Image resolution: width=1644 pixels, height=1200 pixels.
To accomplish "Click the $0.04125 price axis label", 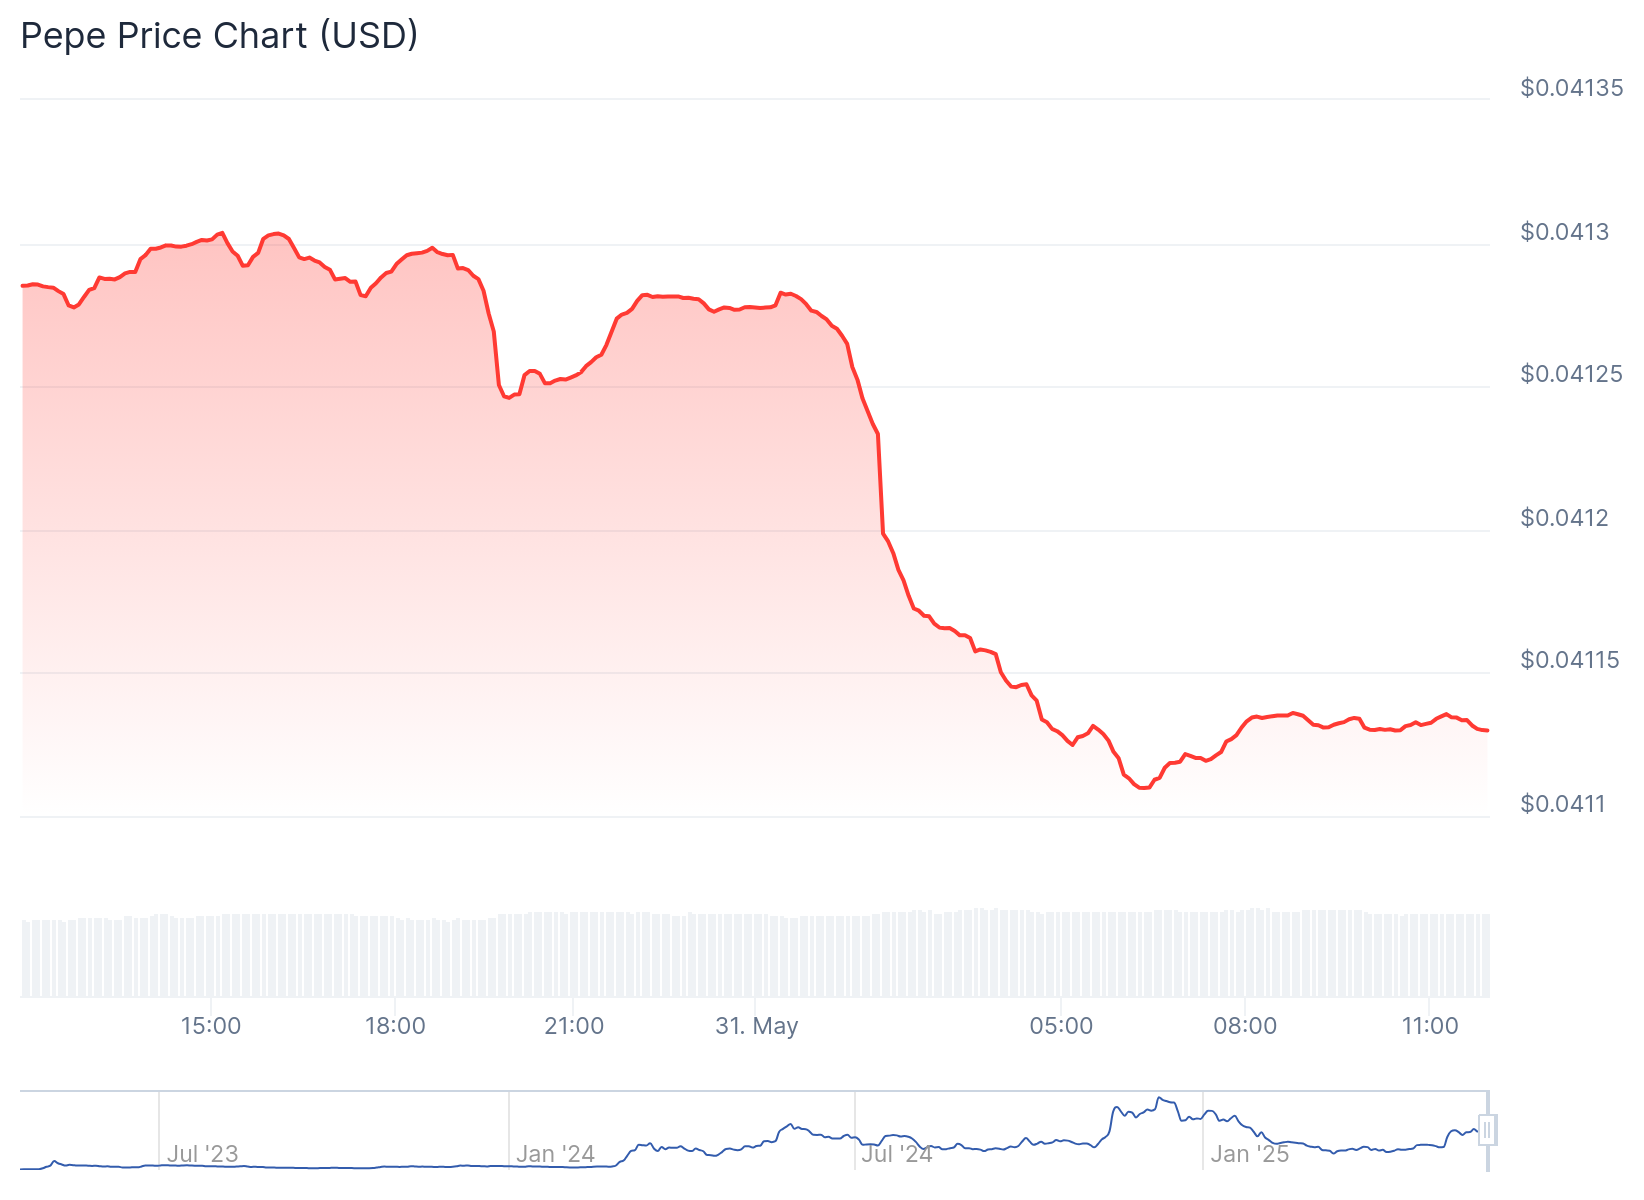I will pyautogui.click(x=1571, y=374).
